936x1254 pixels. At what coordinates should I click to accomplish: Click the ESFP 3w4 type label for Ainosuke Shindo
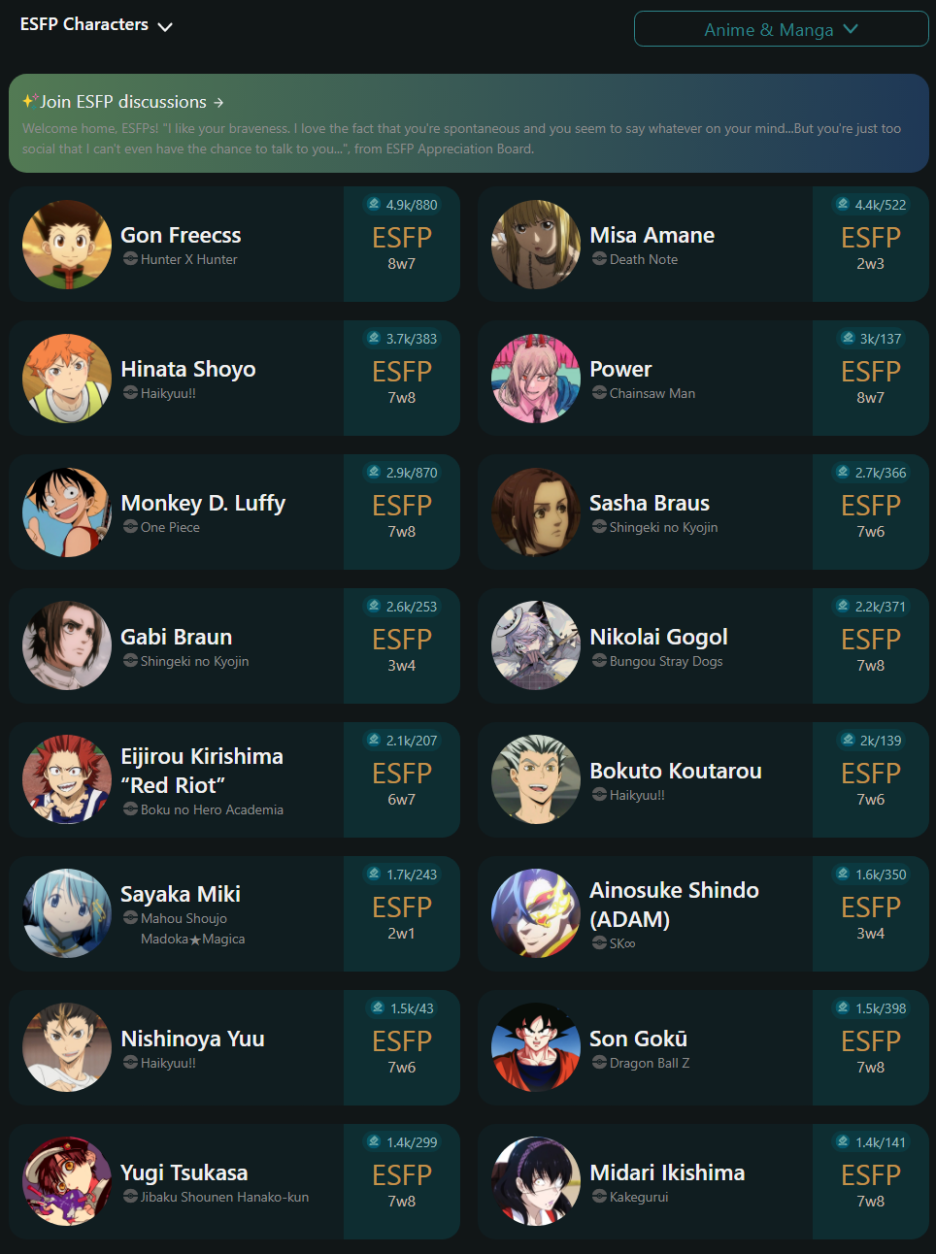click(871, 914)
